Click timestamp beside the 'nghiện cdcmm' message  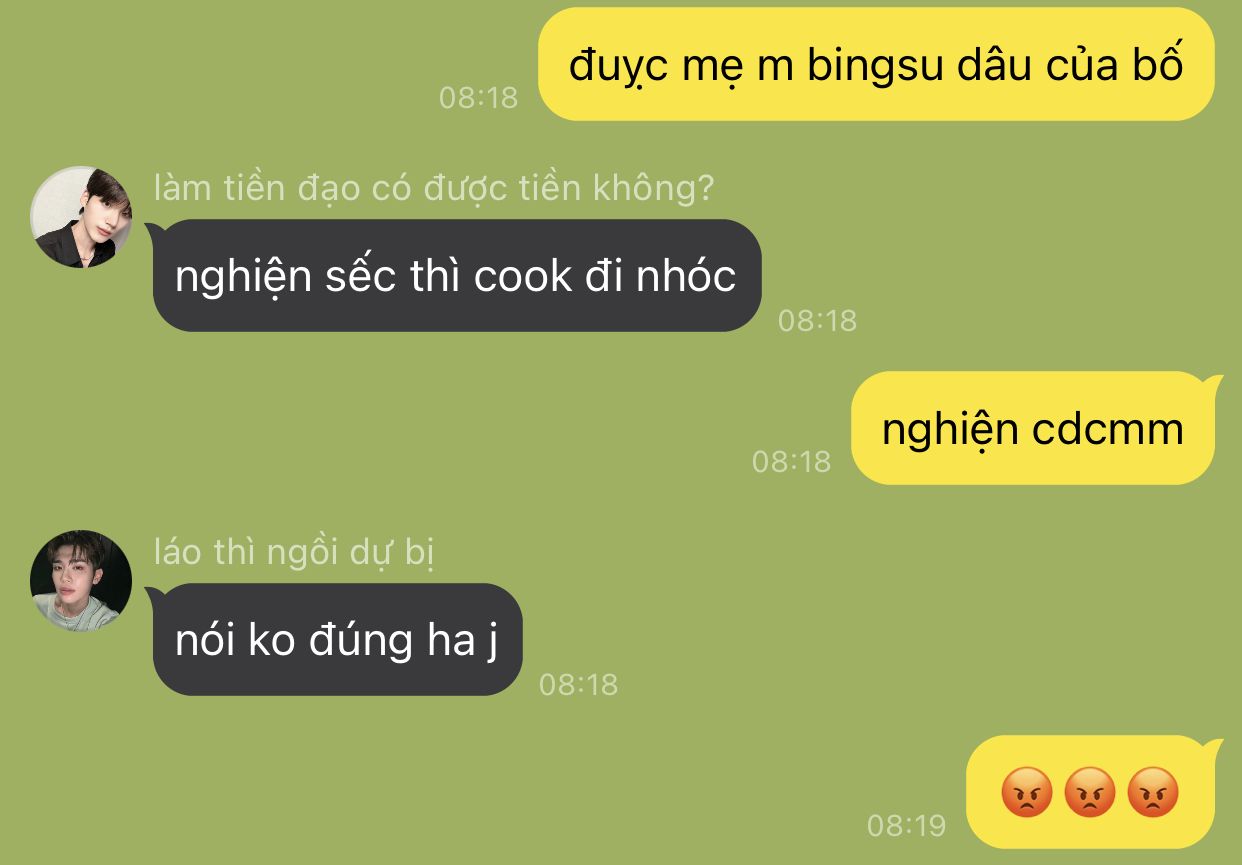(792, 461)
